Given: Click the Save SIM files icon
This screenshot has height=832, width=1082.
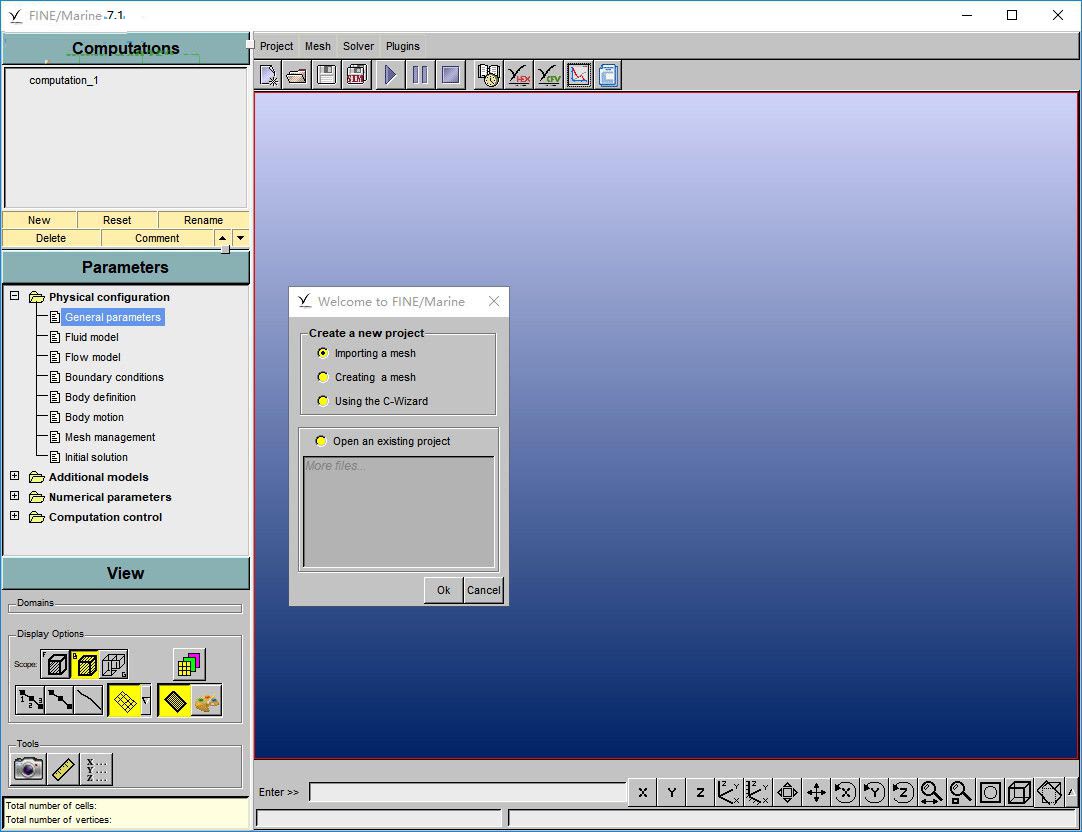Looking at the screenshot, I should [x=356, y=75].
